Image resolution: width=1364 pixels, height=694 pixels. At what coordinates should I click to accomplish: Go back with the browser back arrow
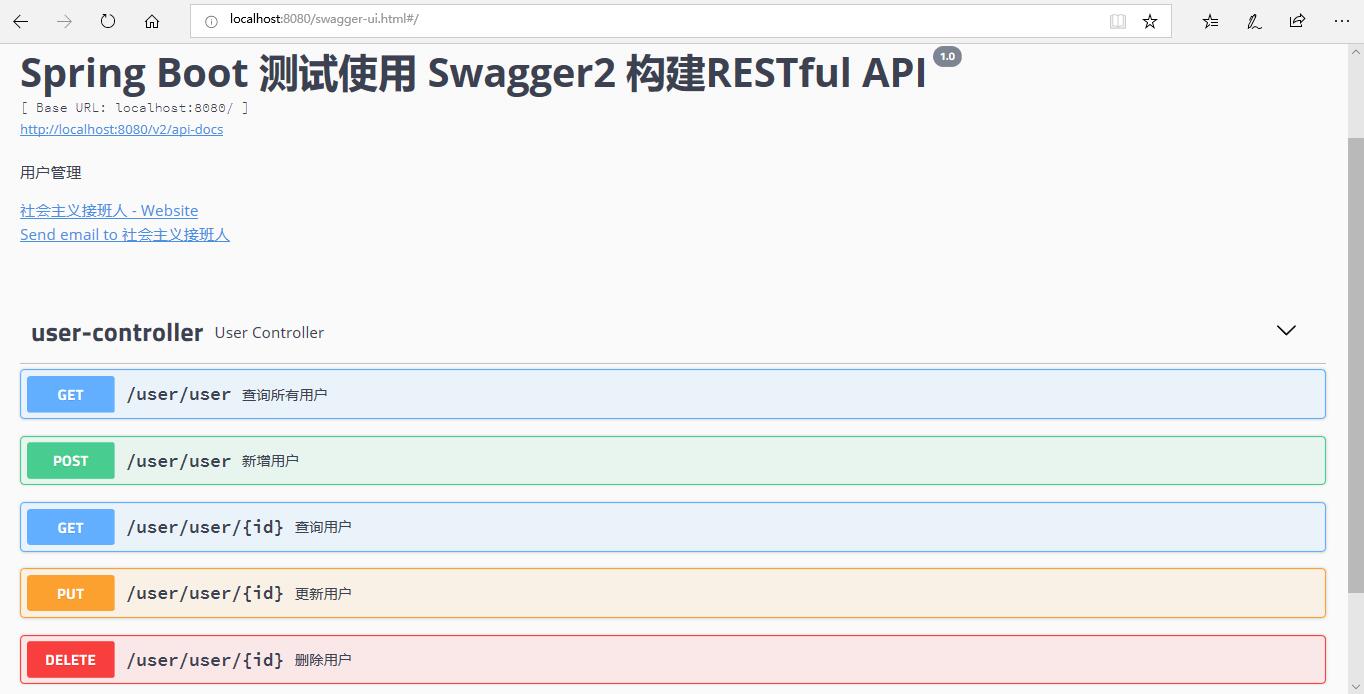tap(21, 21)
